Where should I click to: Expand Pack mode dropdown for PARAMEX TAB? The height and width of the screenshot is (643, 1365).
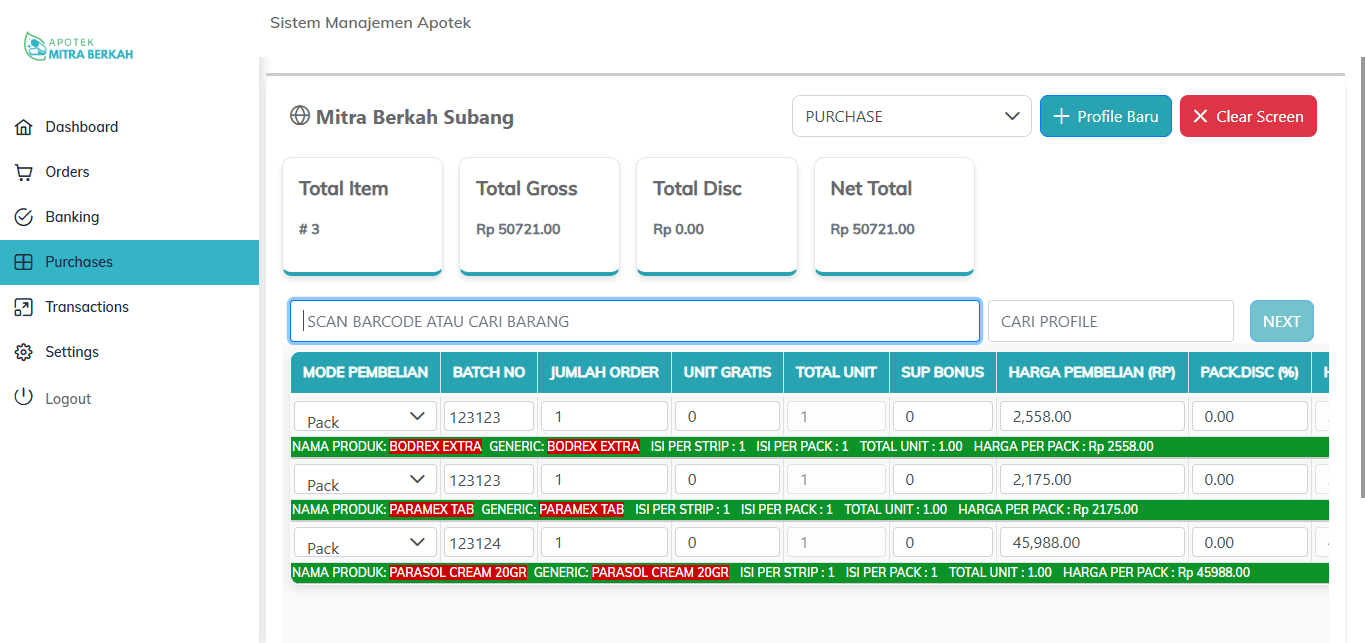pyautogui.click(x=365, y=480)
